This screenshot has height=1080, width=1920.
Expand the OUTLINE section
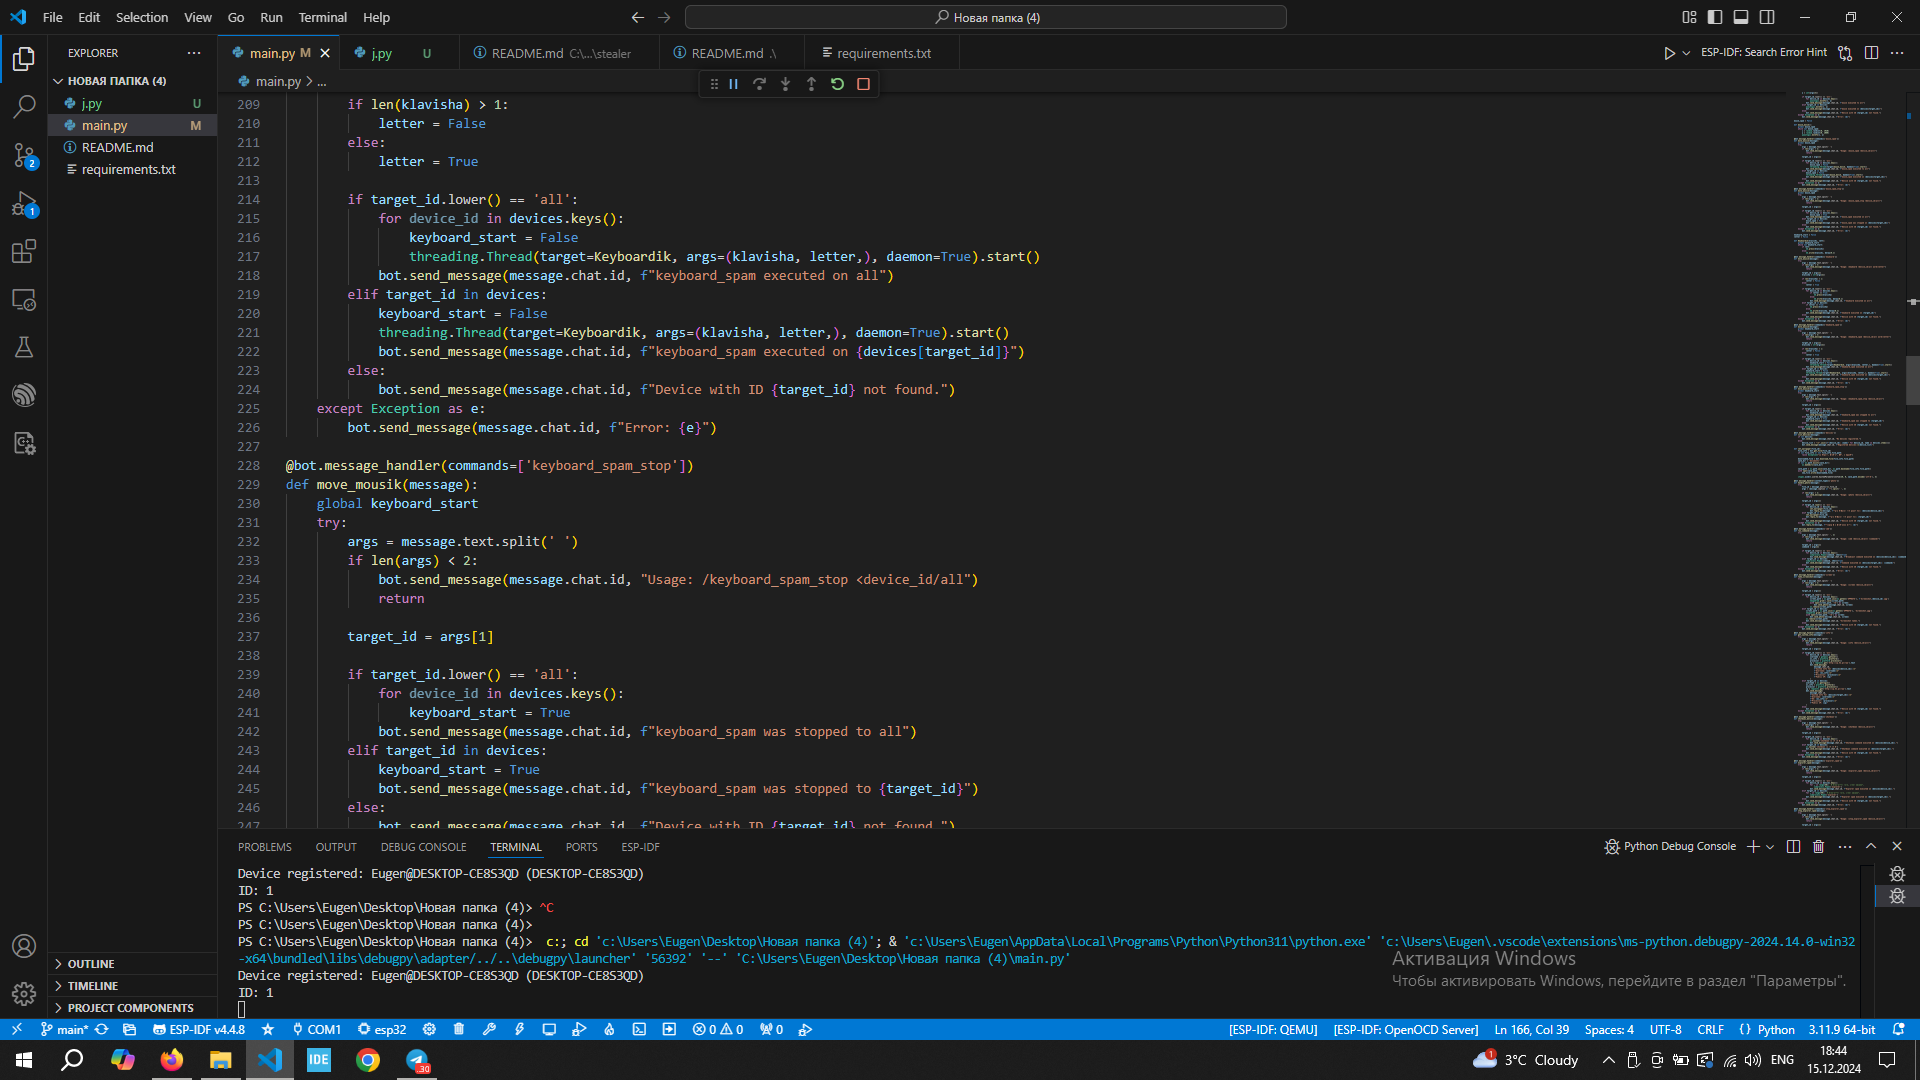pyautogui.click(x=91, y=964)
